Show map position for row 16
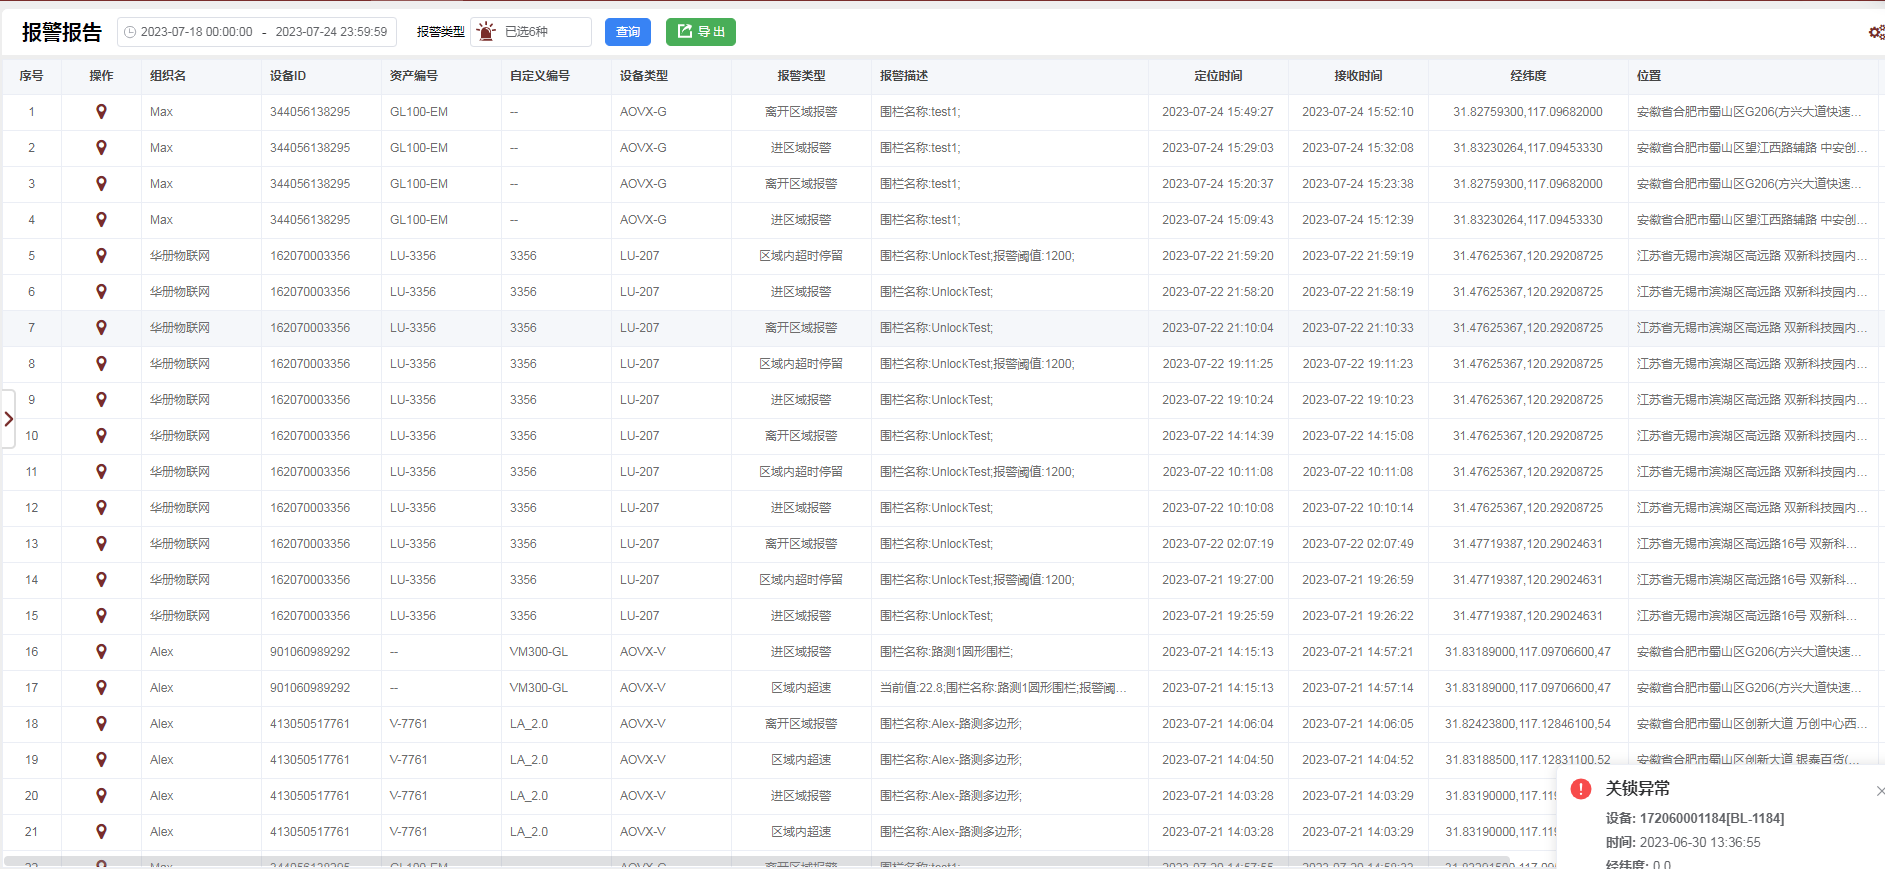The width and height of the screenshot is (1885, 869). tap(101, 652)
